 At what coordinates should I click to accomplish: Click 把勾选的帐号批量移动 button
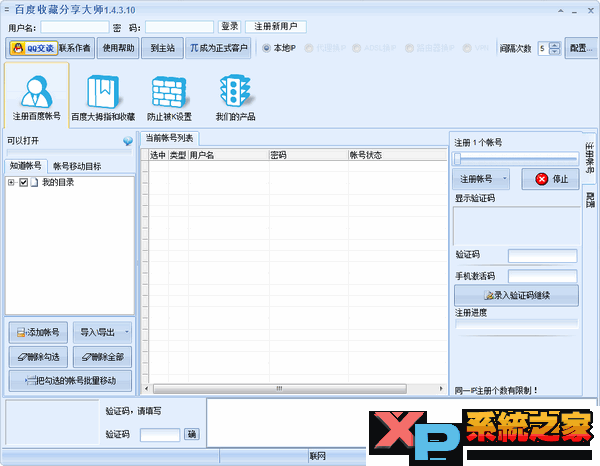[70, 381]
